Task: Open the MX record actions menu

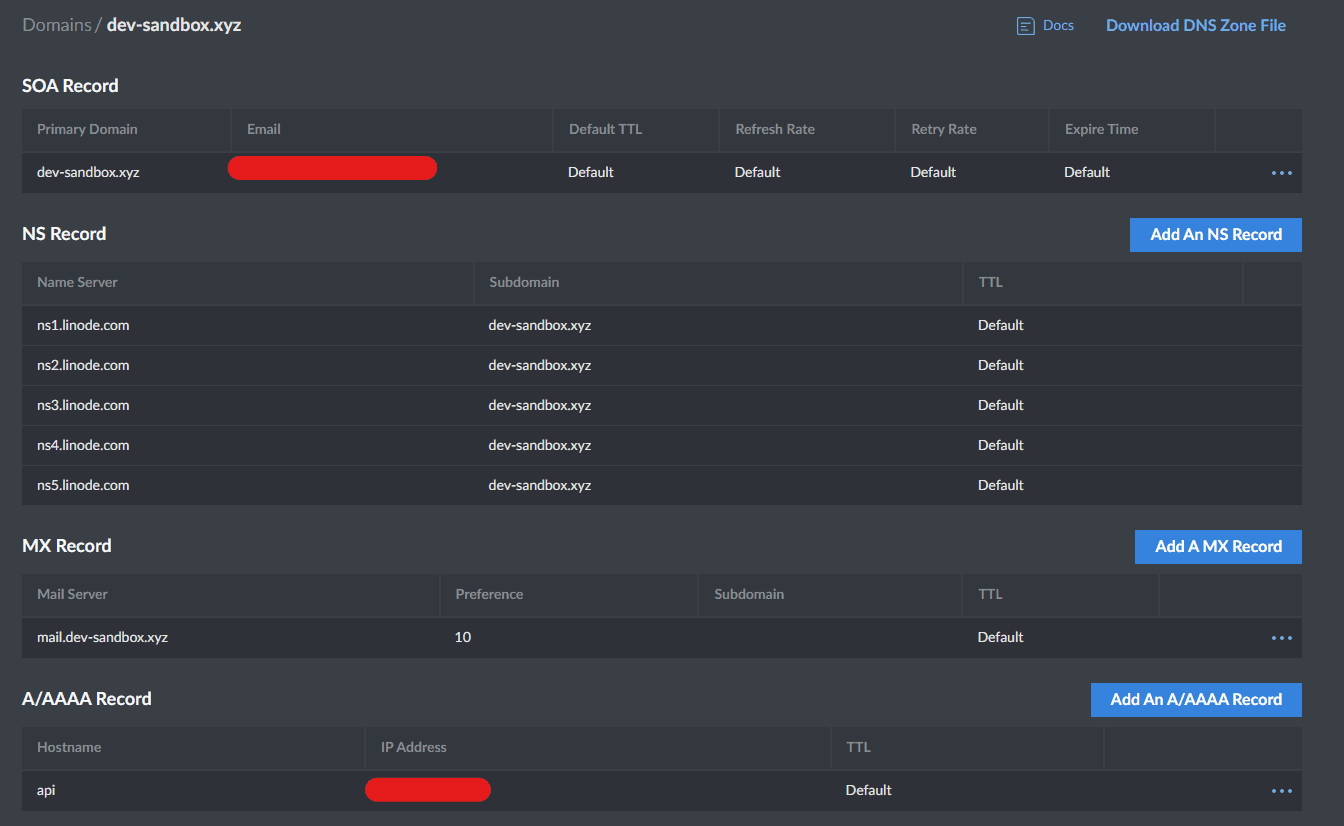Action: [x=1281, y=638]
